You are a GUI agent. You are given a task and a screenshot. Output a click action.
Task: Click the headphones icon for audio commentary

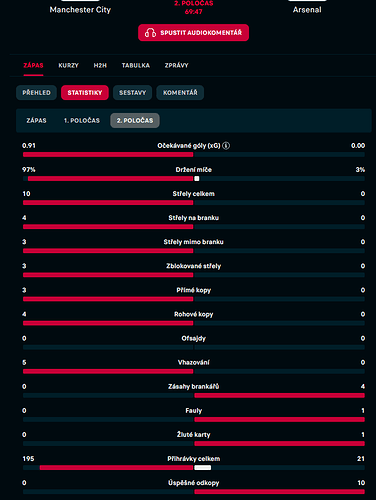coord(150,33)
